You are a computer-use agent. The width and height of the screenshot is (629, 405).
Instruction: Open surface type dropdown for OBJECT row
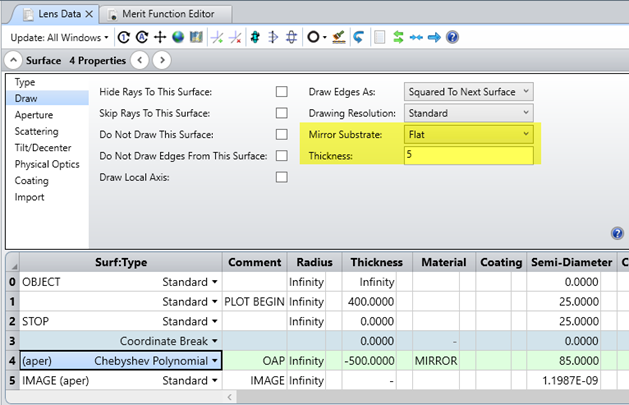click(215, 282)
